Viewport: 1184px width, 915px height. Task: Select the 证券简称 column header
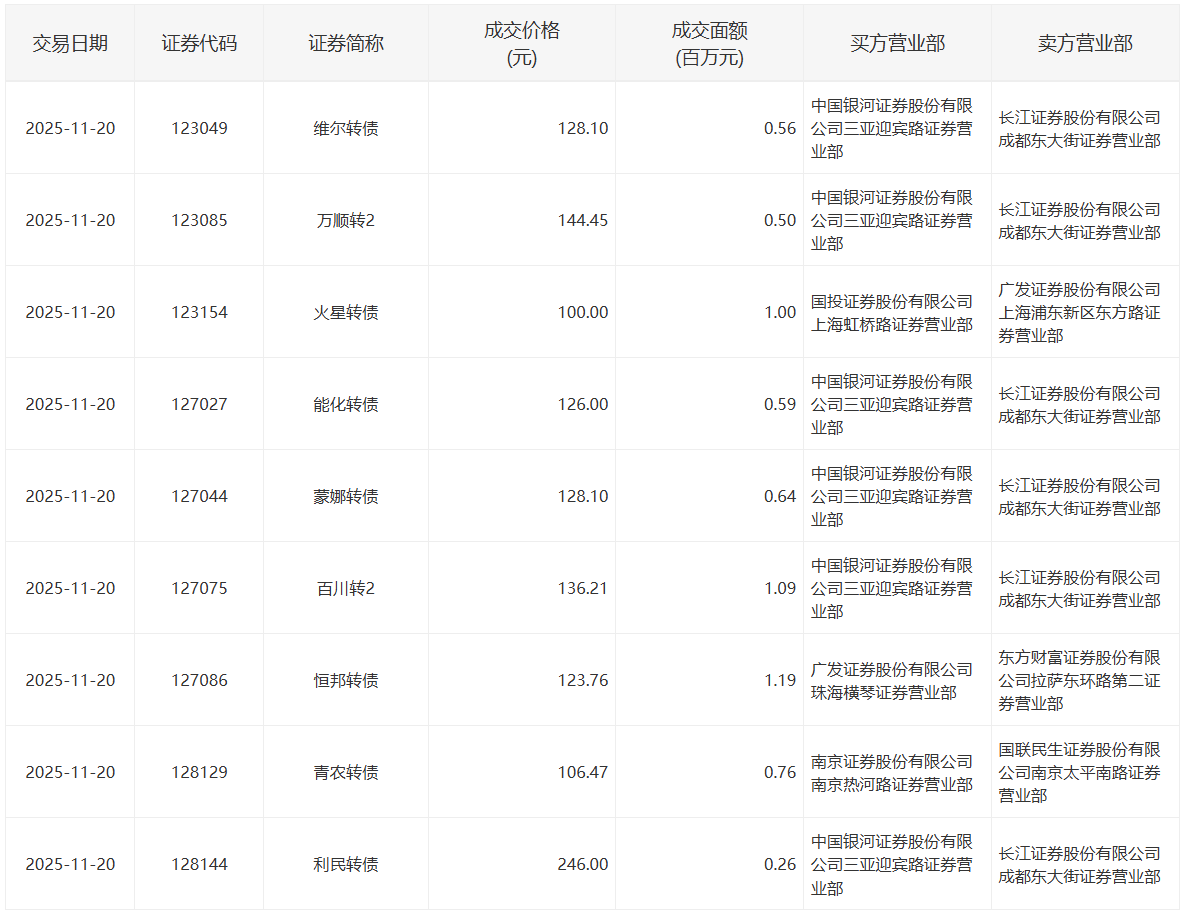point(345,44)
